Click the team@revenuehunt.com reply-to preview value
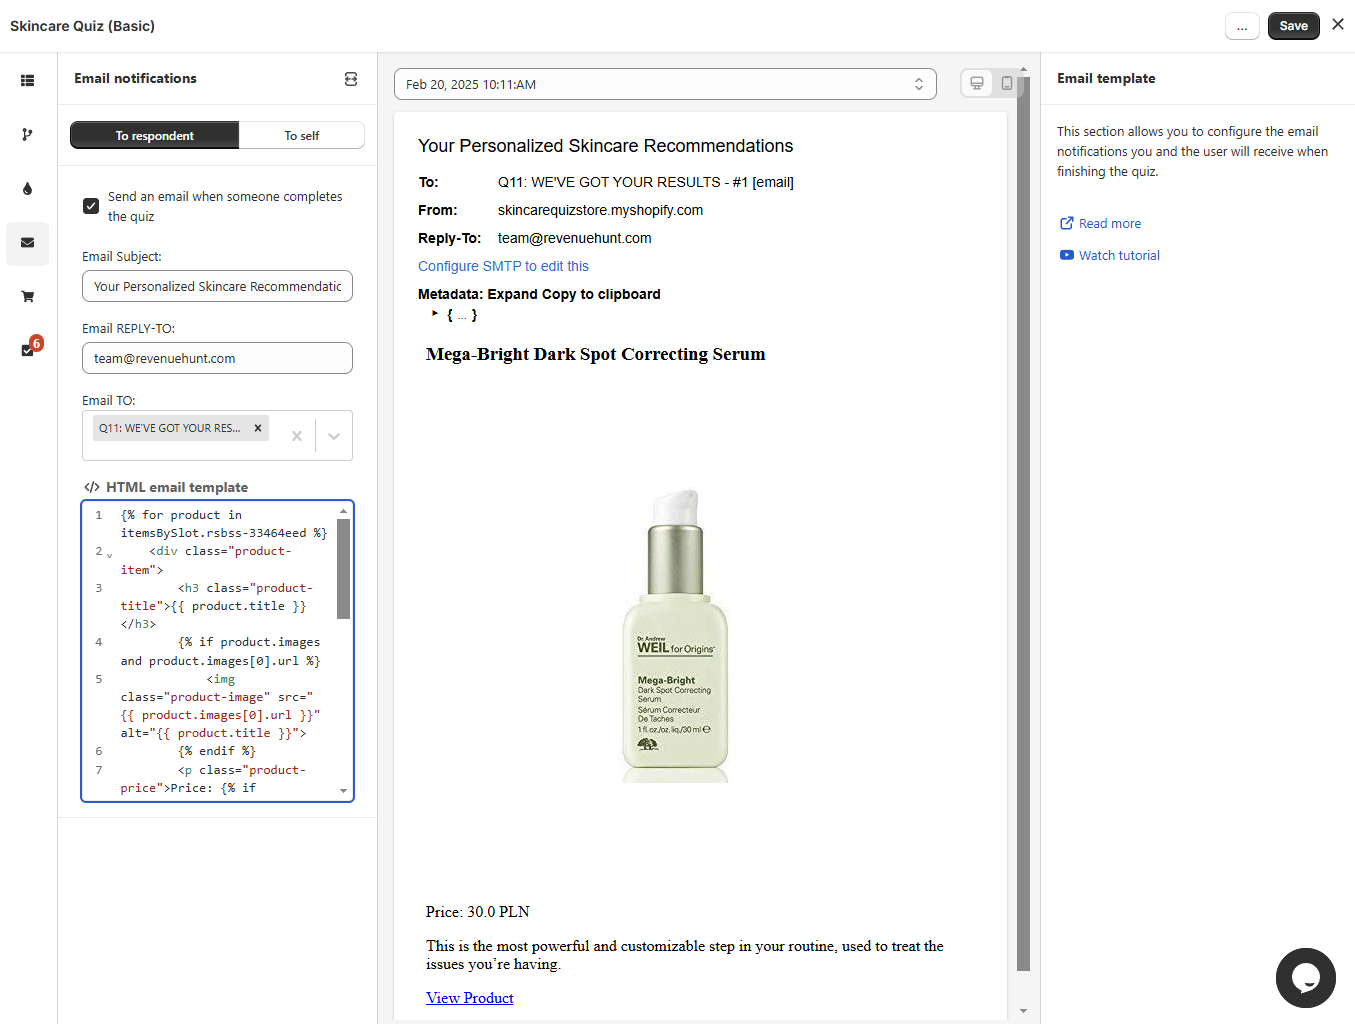Viewport: 1355px width, 1024px height. pos(574,238)
